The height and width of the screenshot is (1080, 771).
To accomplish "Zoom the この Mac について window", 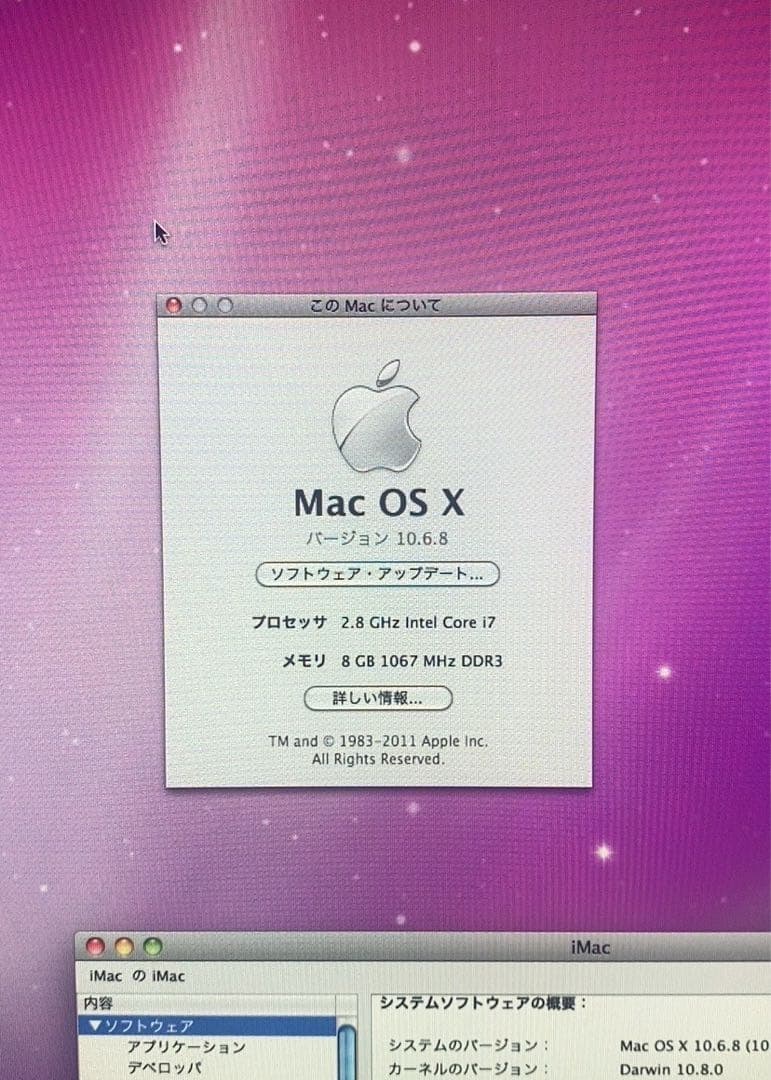I will tap(225, 305).
